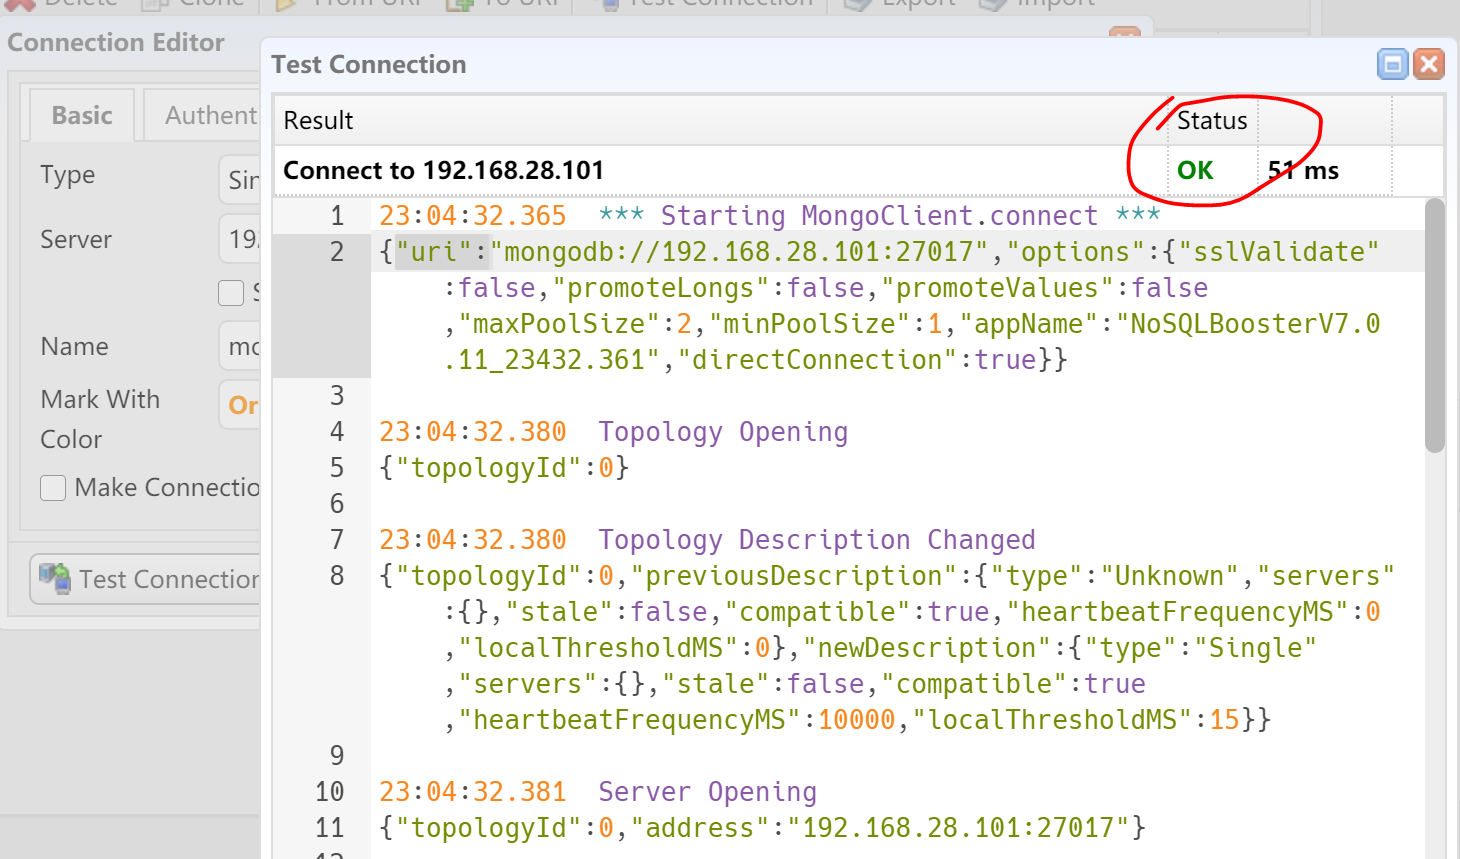This screenshot has height=859, width=1460.
Task: Maximize the Test Connection dialog
Action: pyautogui.click(x=1392, y=64)
